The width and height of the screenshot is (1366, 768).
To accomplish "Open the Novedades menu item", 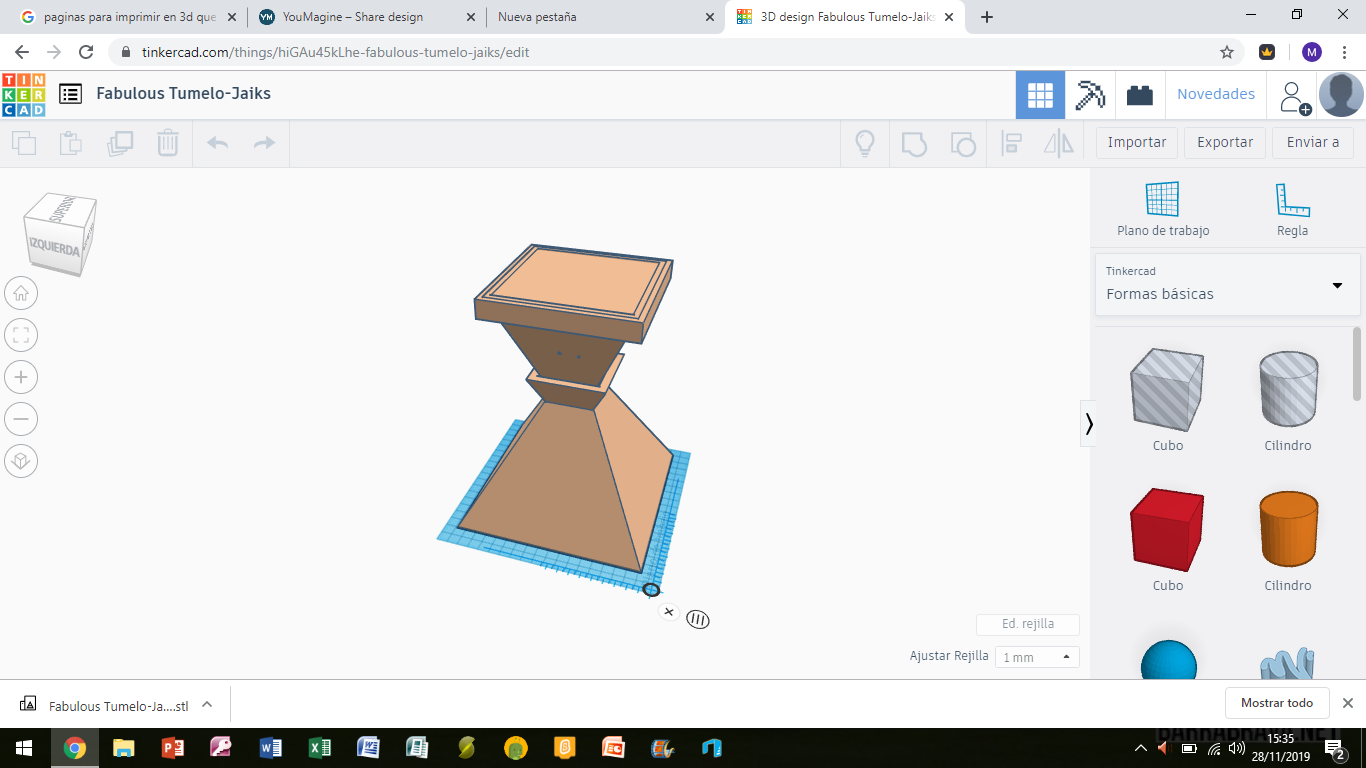I will pos(1215,94).
